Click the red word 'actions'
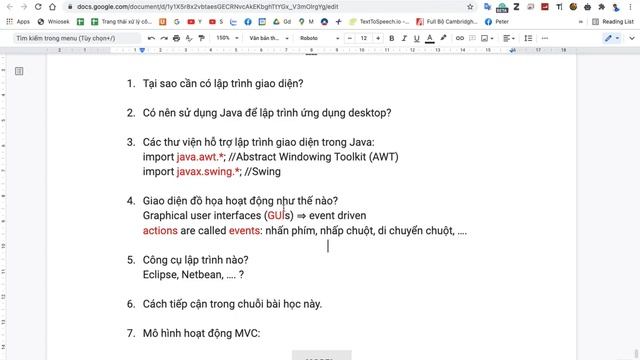Viewport: 640px width, 360px height. coord(160,231)
